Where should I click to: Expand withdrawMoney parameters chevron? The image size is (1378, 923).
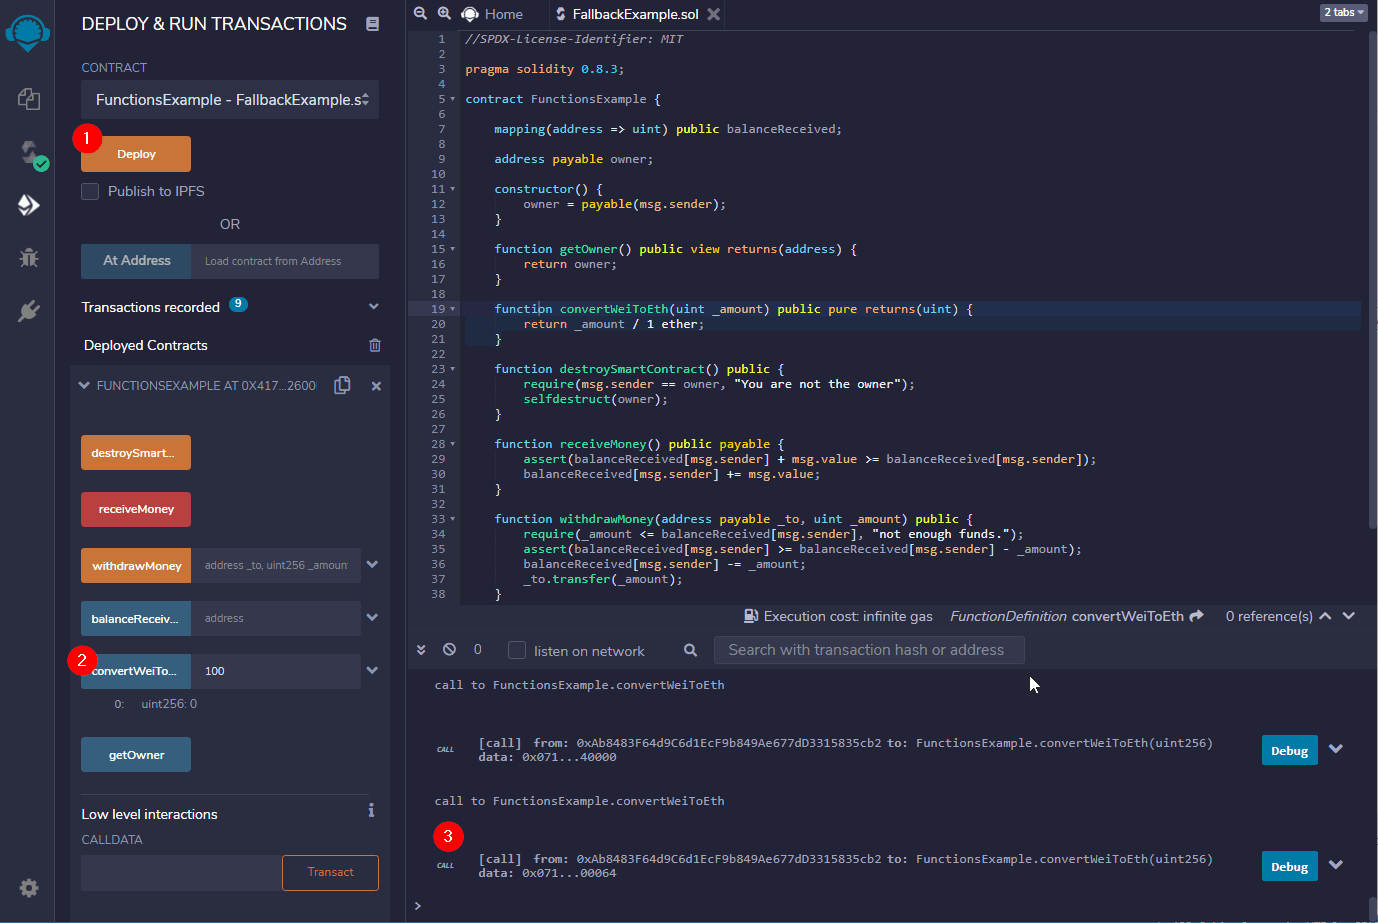pos(372,565)
